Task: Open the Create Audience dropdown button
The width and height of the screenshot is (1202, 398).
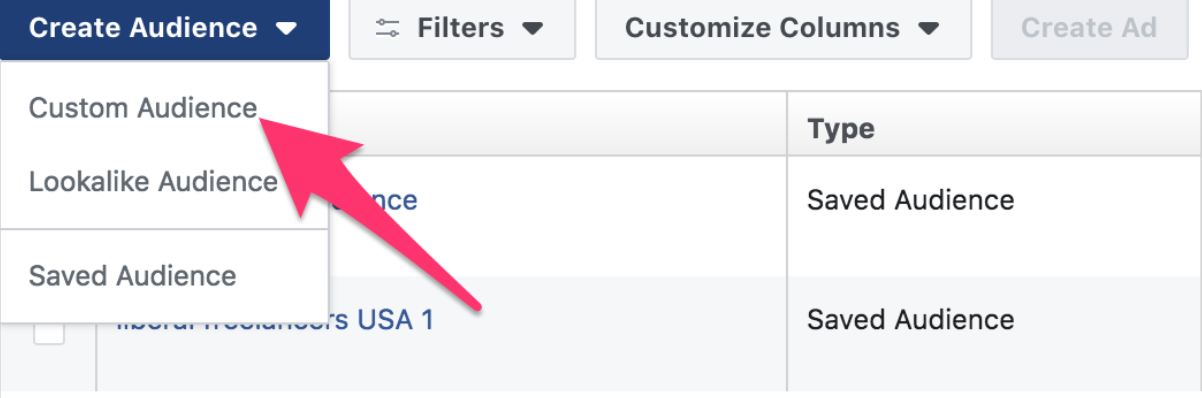Action: coord(165,28)
